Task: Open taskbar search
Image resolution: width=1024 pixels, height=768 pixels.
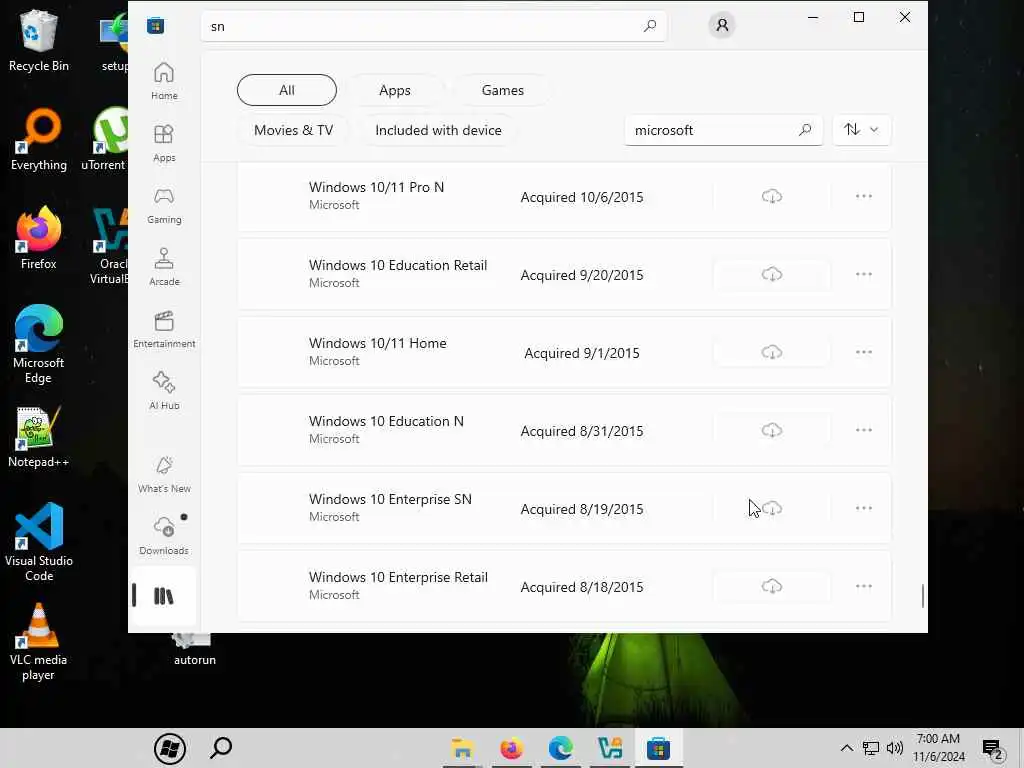Action: (x=221, y=748)
